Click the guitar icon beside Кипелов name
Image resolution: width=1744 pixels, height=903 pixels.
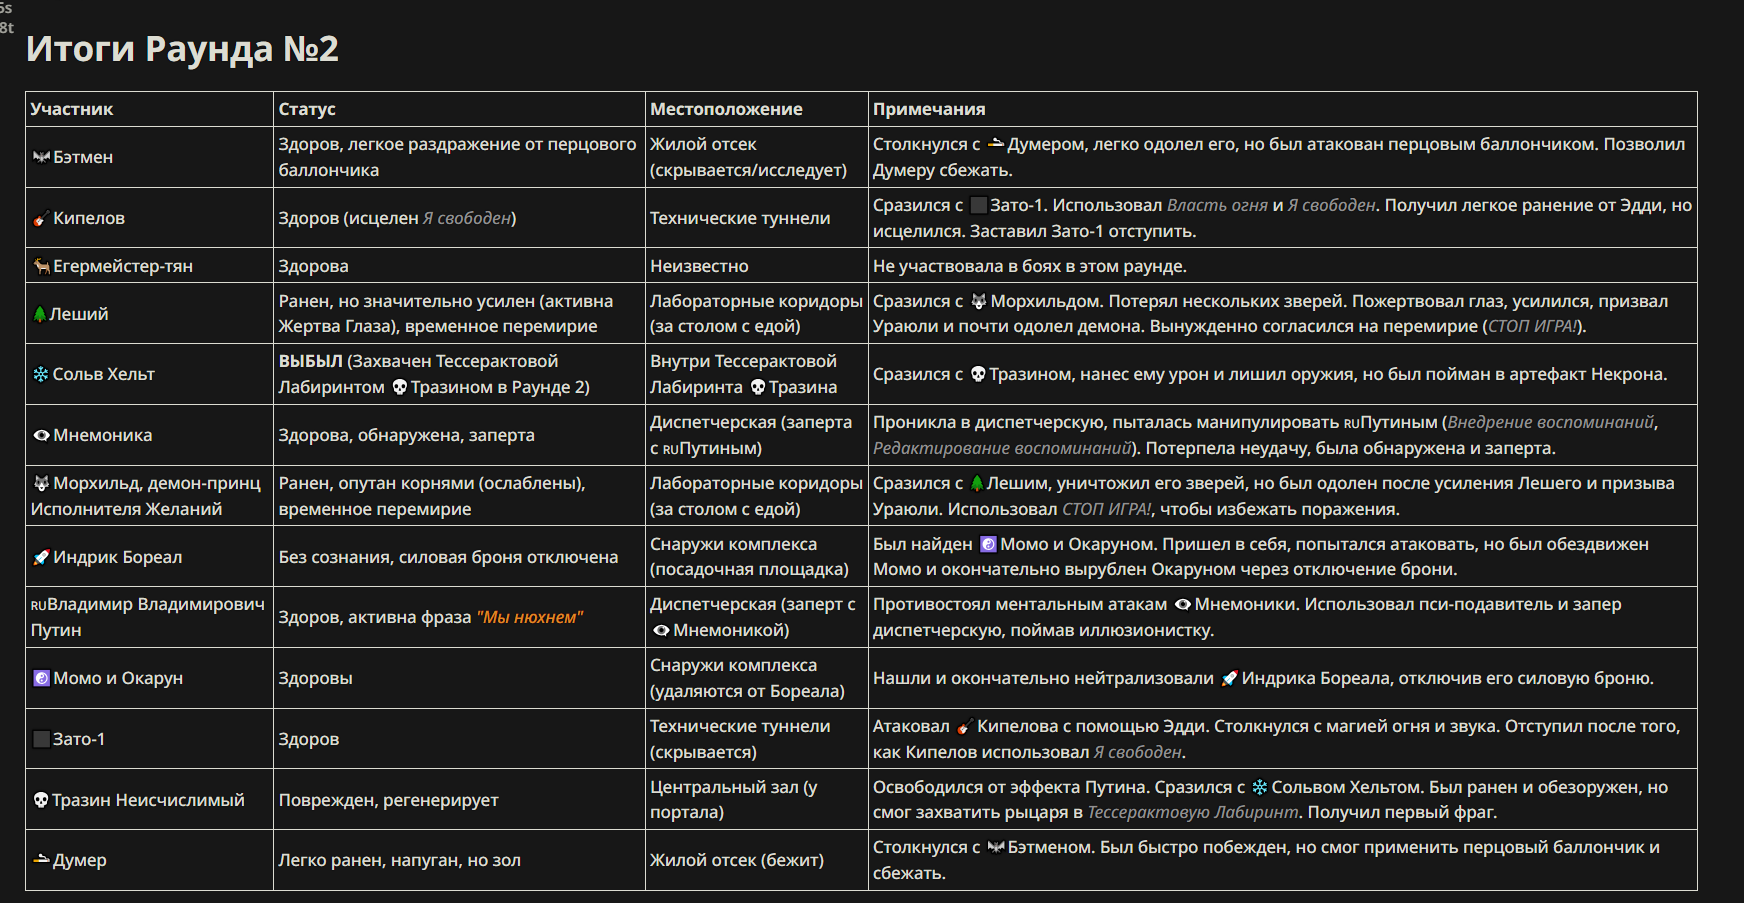coord(41,219)
